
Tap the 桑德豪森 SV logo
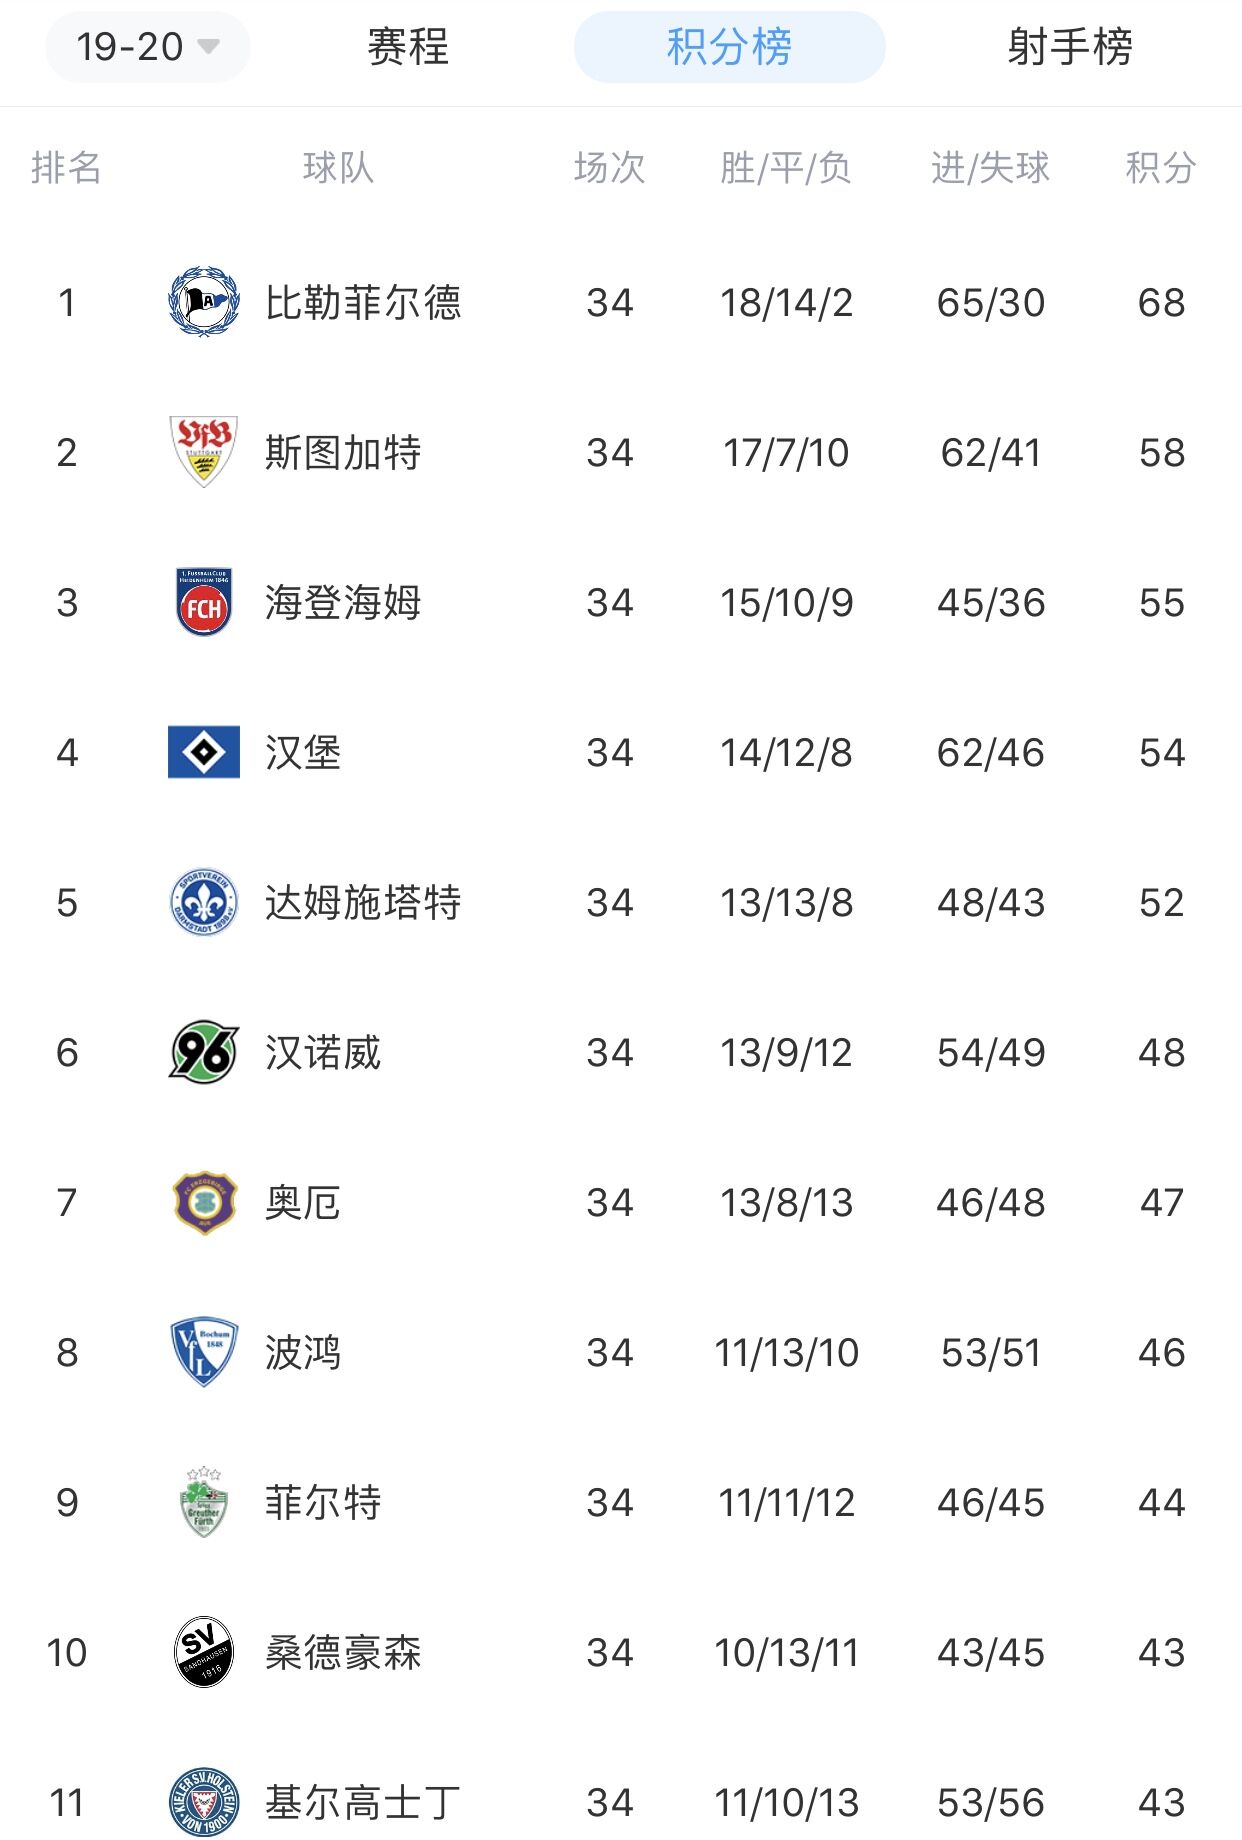pyautogui.click(x=204, y=1652)
